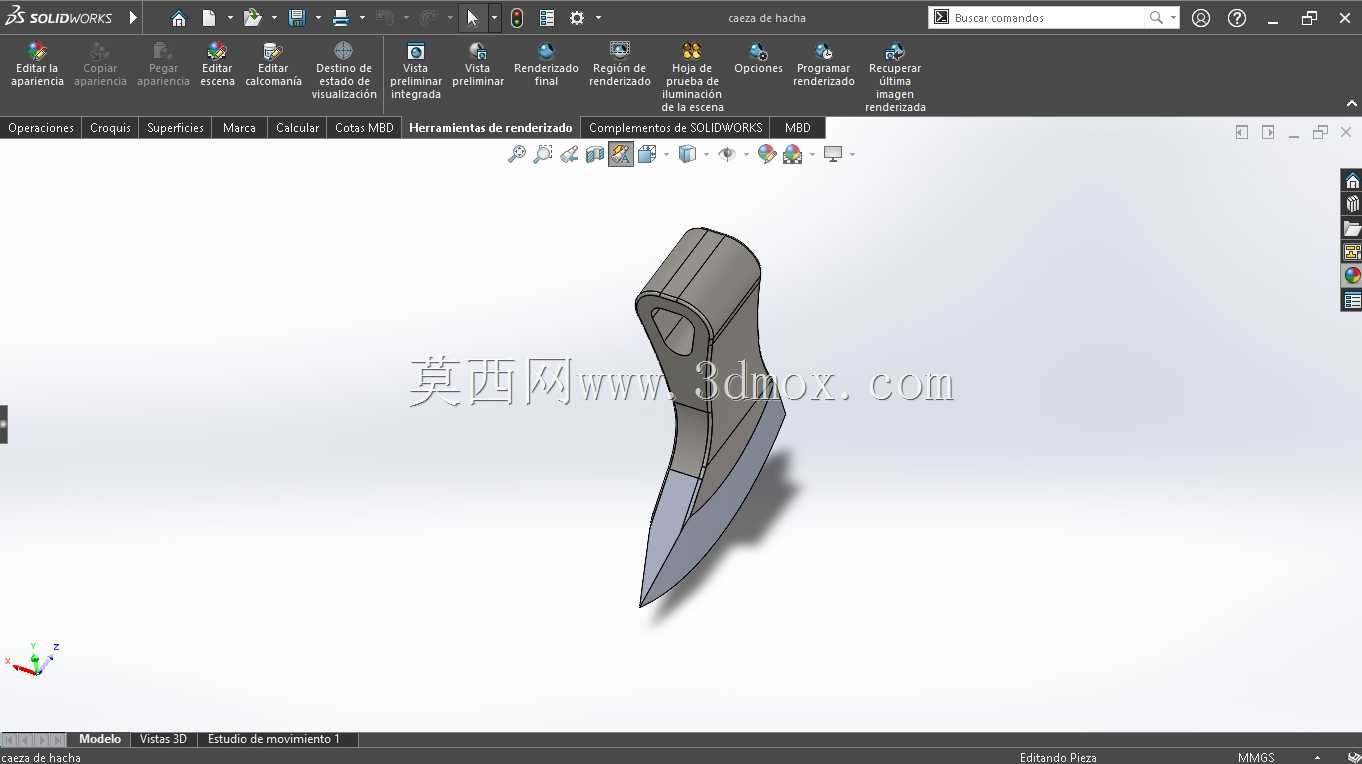Open the Design Library task pane tab
Viewport: 1362px width, 764px height.
tap(1352, 204)
